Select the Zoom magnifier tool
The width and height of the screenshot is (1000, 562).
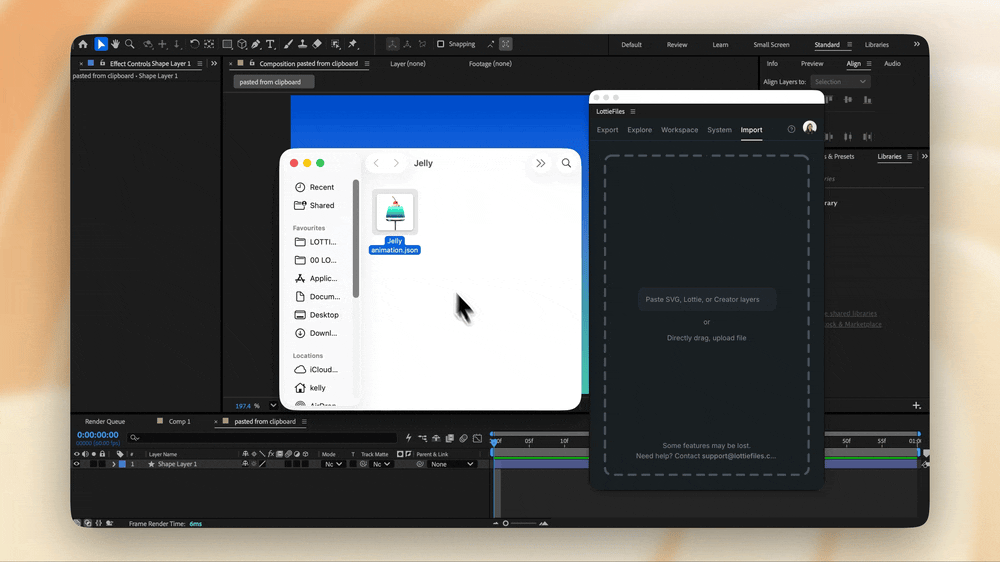click(129, 44)
